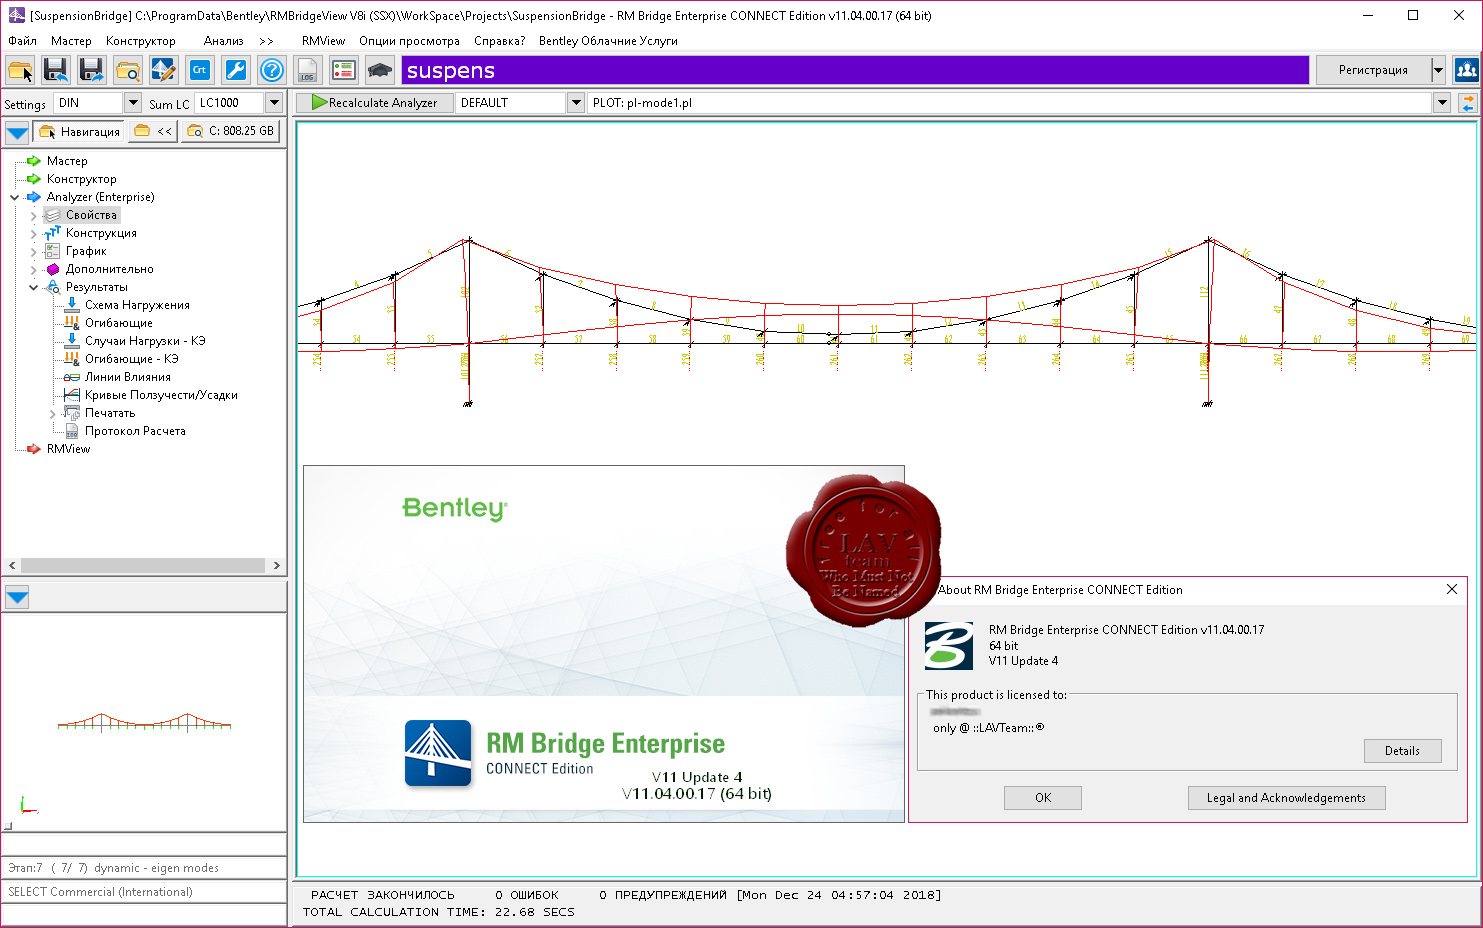Click the blue triangle above the preview pane
The height and width of the screenshot is (928, 1483).
point(17,598)
